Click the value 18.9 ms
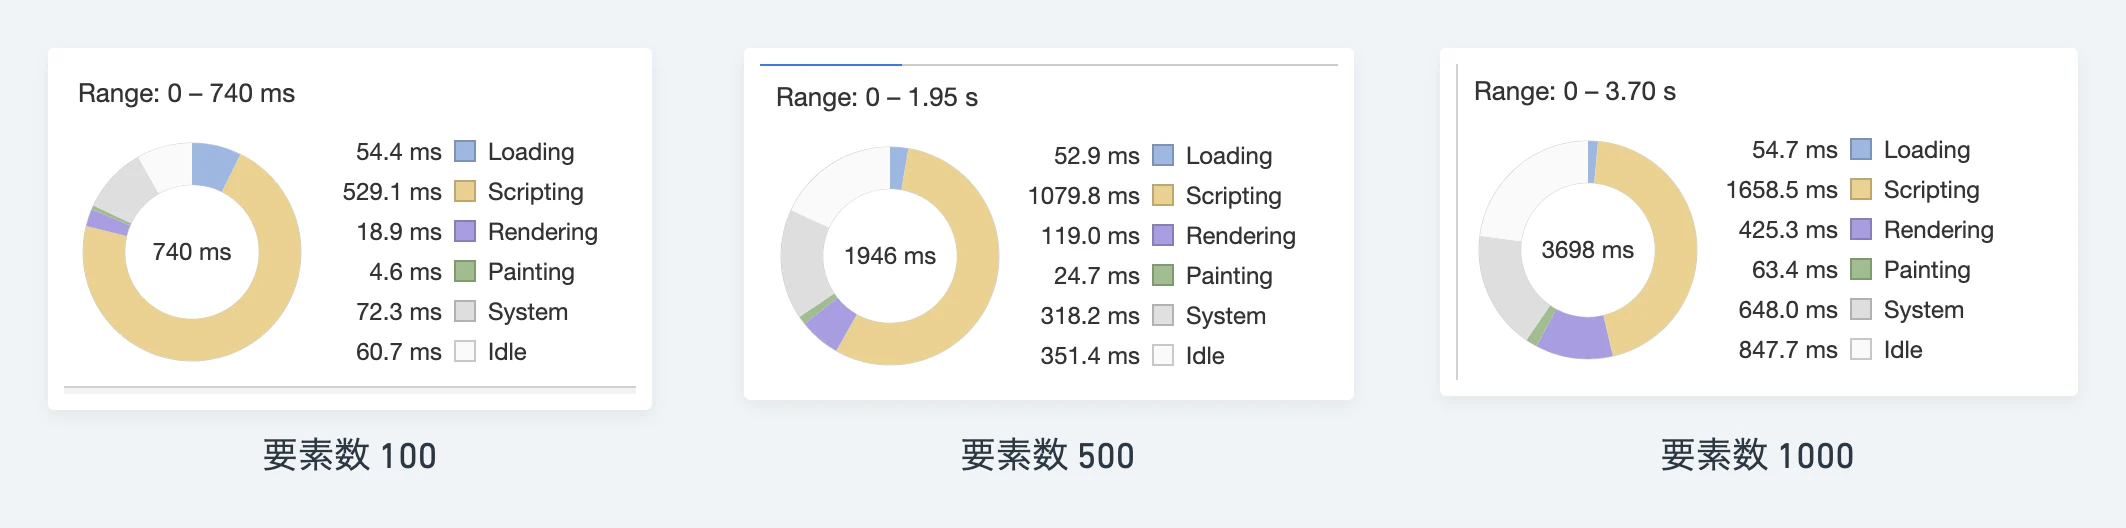 click(399, 232)
